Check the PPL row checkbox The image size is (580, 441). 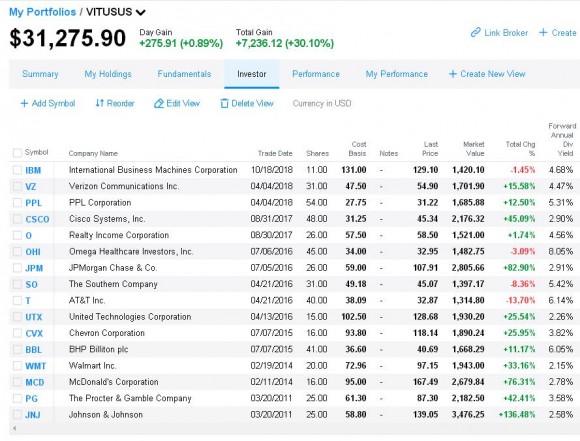[x=17, y=202]
